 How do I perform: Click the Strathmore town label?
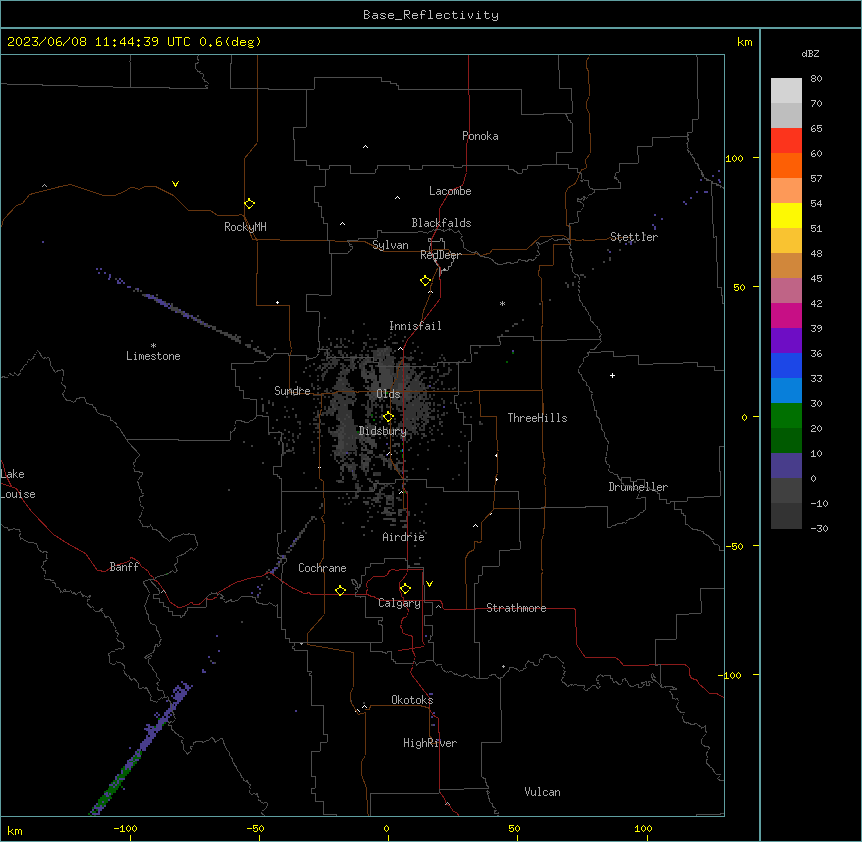516,608
